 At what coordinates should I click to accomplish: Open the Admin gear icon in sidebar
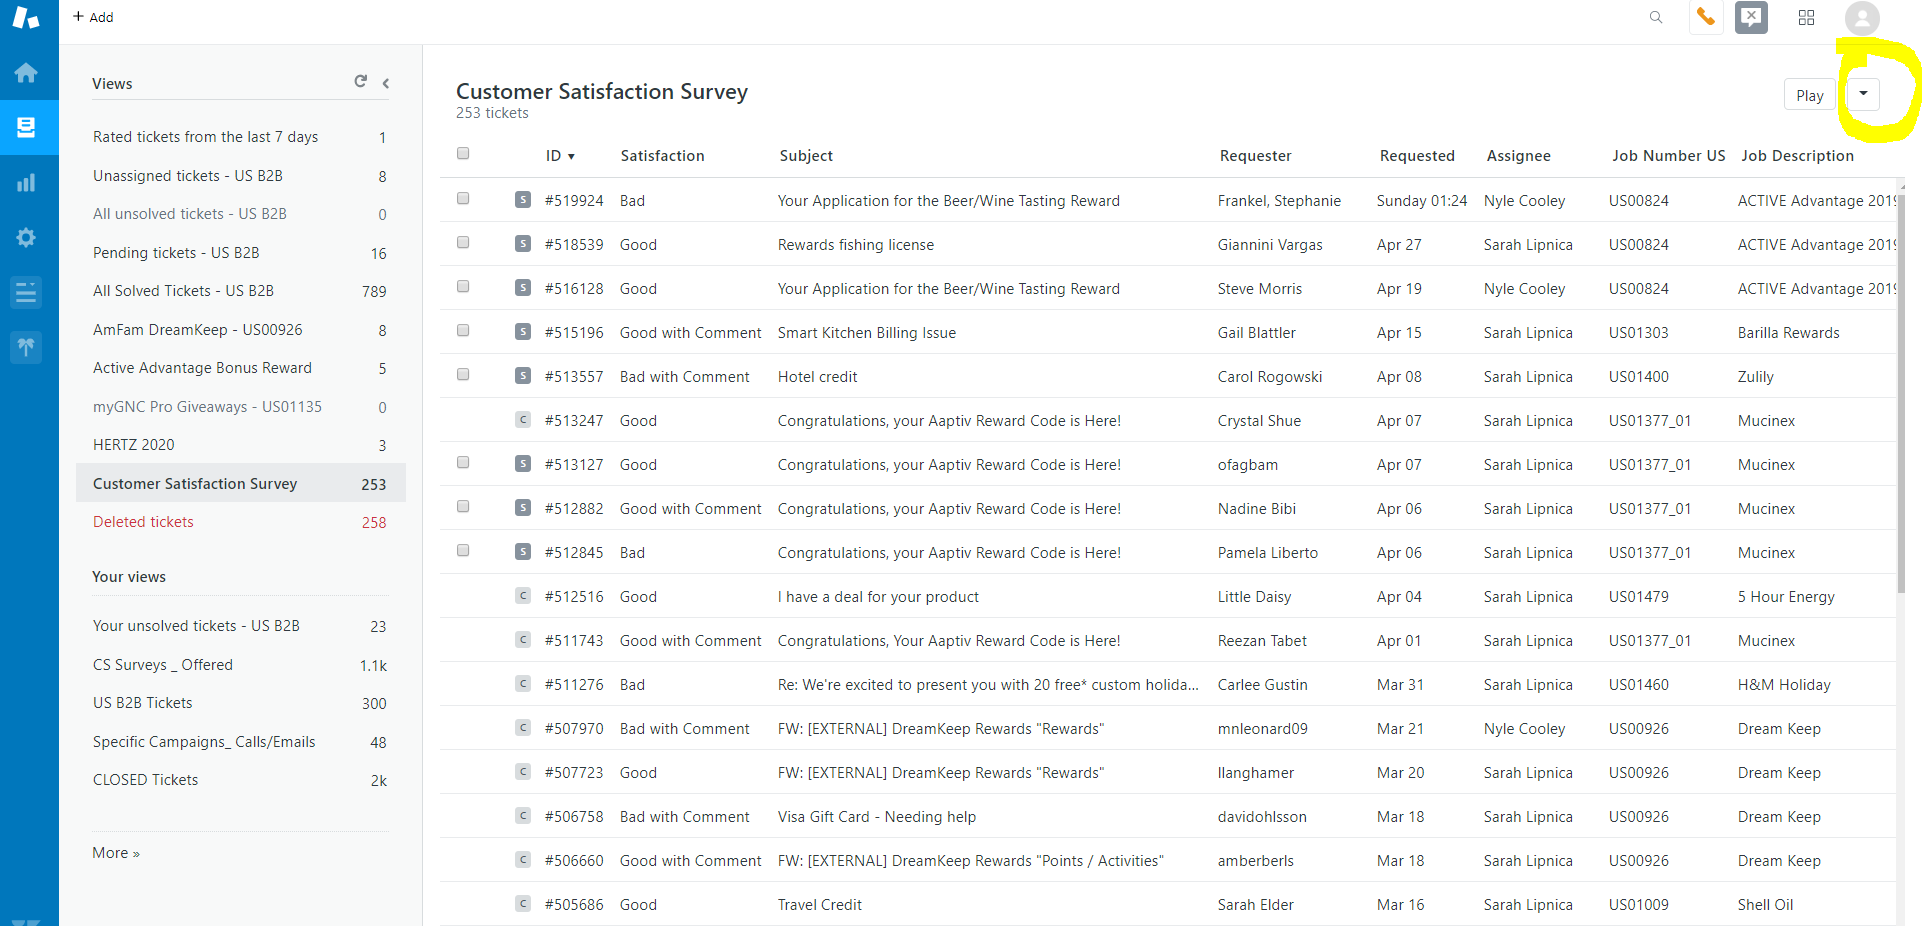tap(27, 237)
